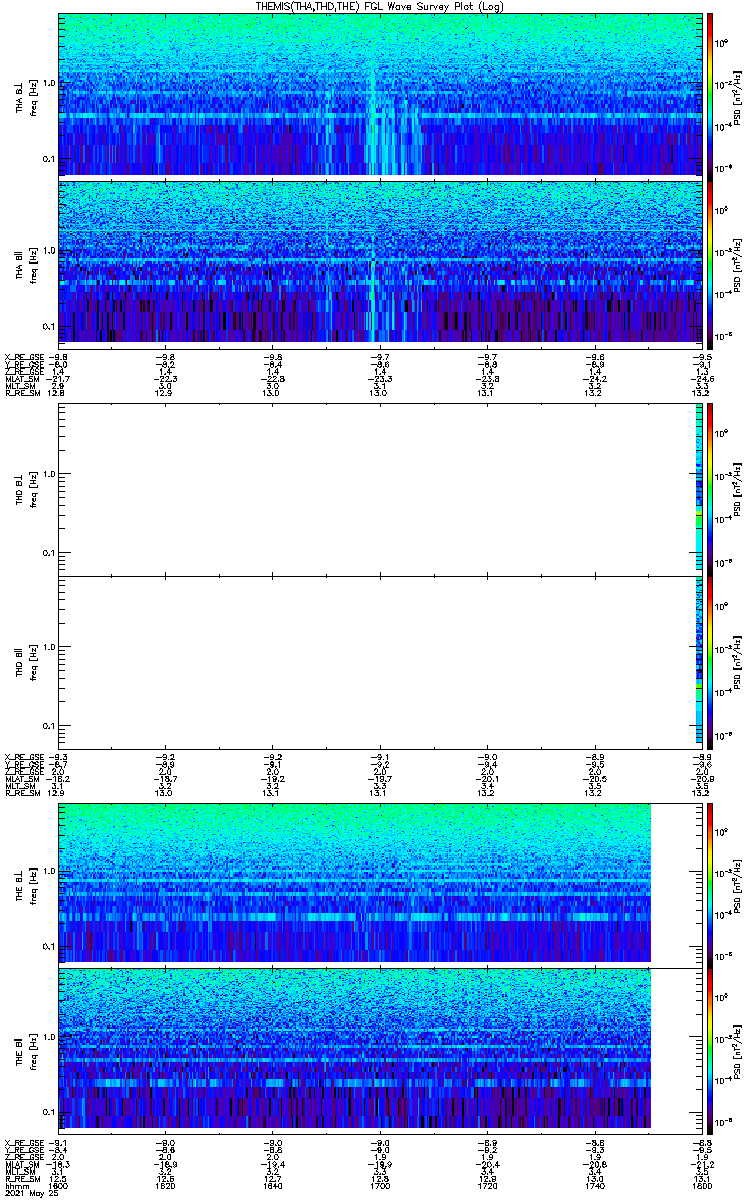Image resolution: width=750 pixels, height=1200 pixels.
Task: Click the PSD color bar beside THE B-parallel panel
Action: 710,1049
